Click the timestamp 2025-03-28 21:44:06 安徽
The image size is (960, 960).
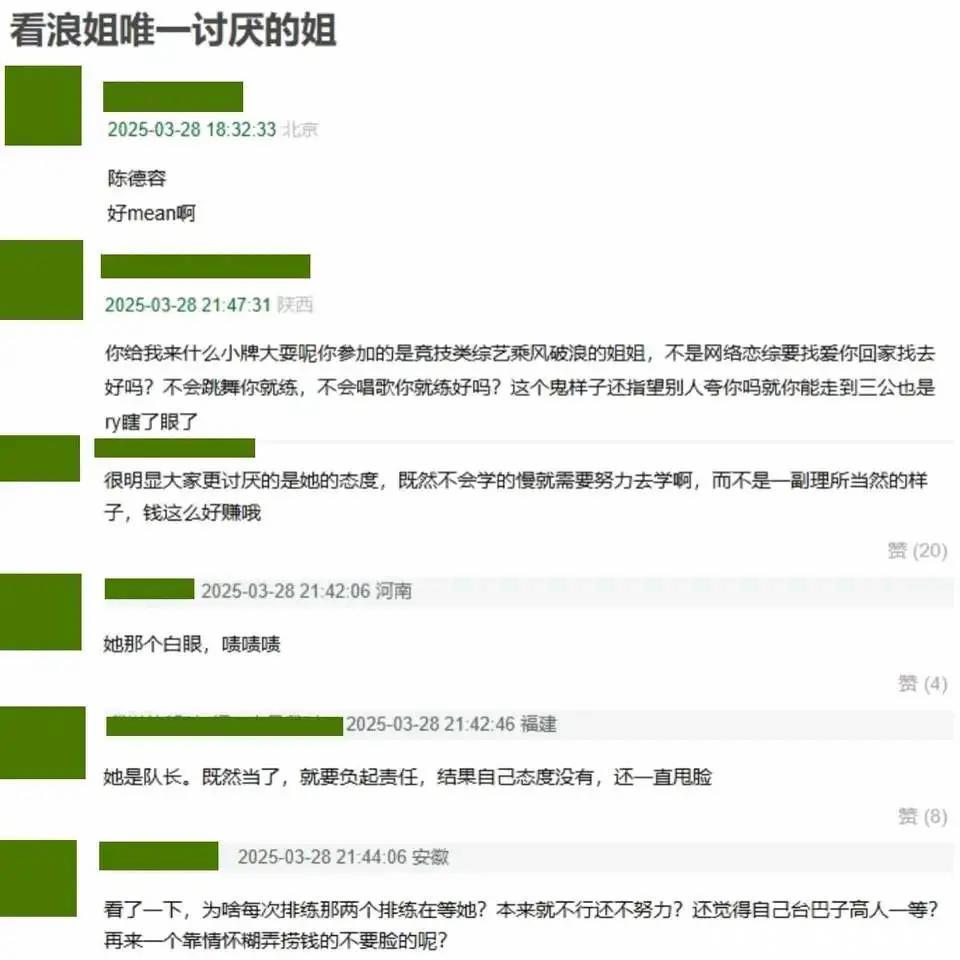(x=343, y=857)
